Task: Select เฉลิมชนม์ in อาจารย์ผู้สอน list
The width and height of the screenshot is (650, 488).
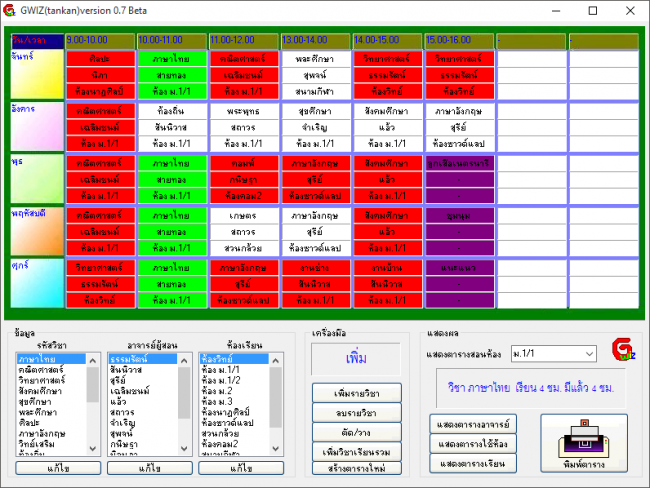Action: click(143, 391)
